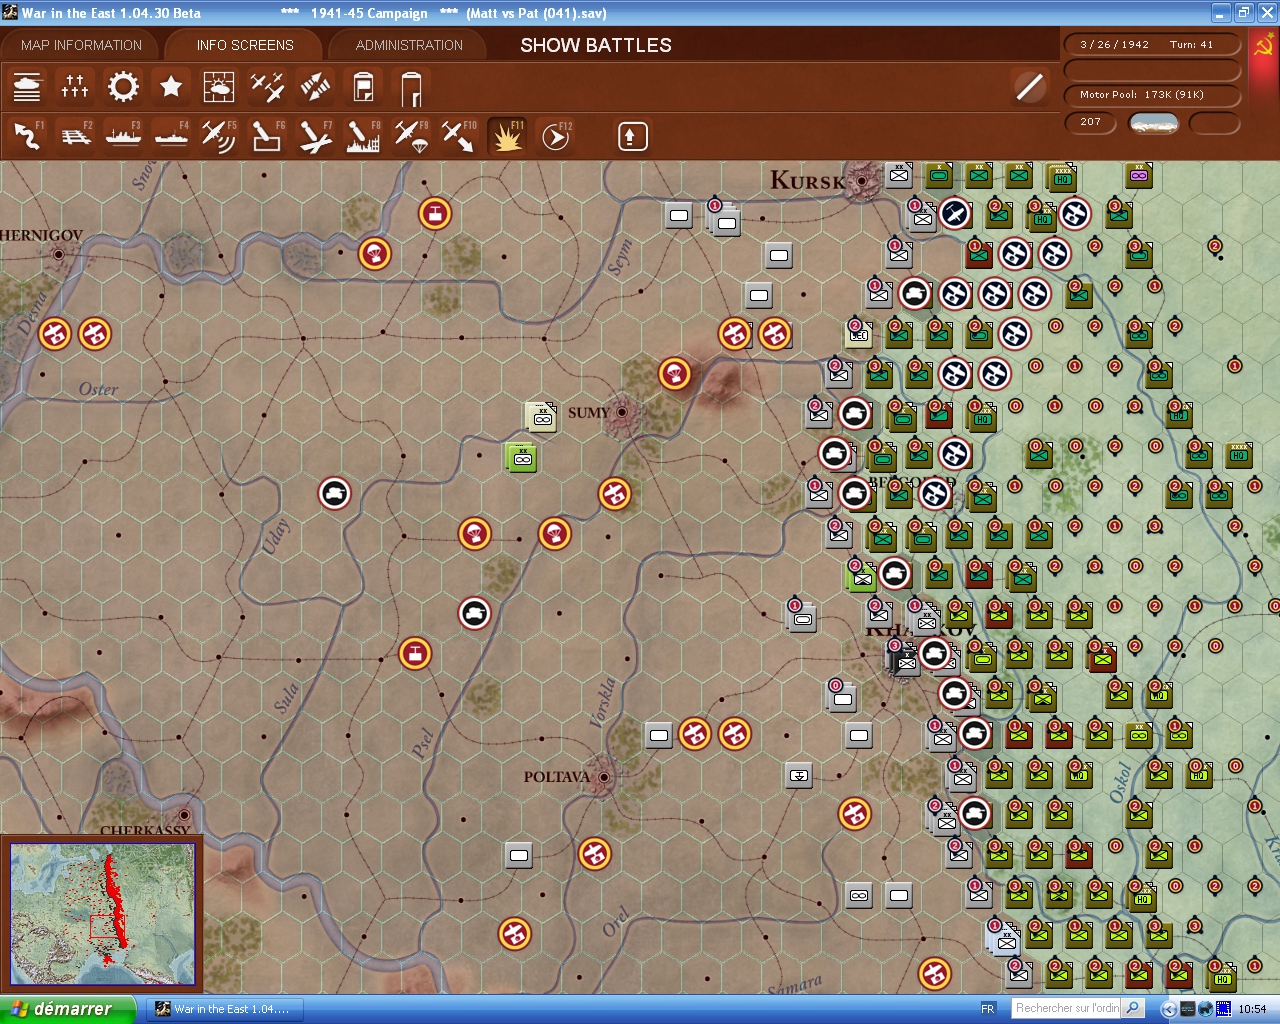1280x1024 pixels.
Task: Click the air doctrine planes icon
Action: click(267, 87)
